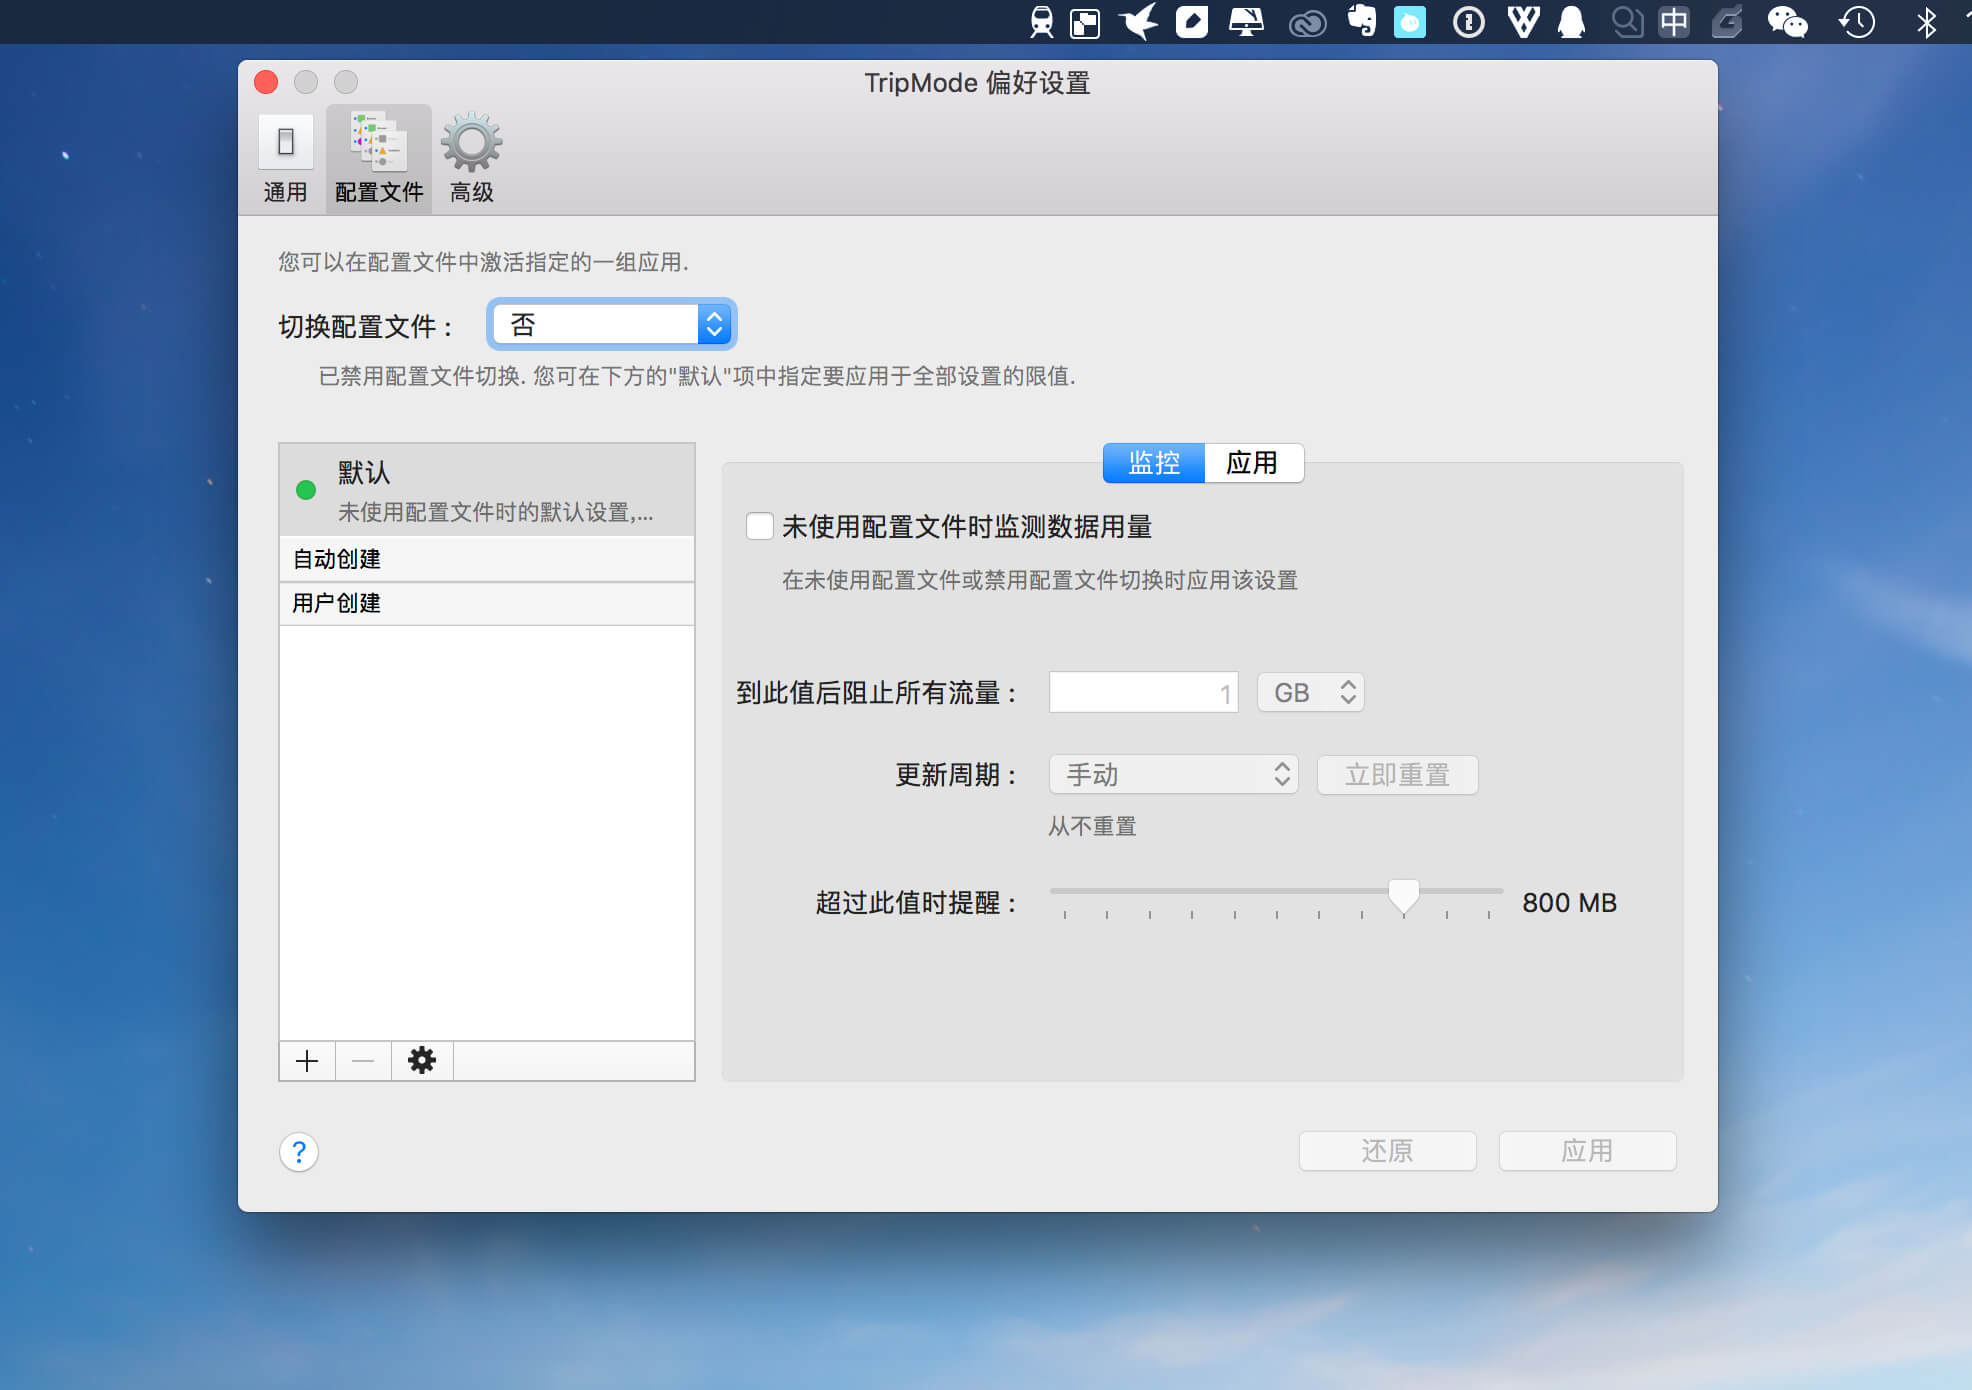Viewport: 1972px width, 1390px height.
Task: Open the W-shaped menu bar icon
Action: tap(1523, 22)
